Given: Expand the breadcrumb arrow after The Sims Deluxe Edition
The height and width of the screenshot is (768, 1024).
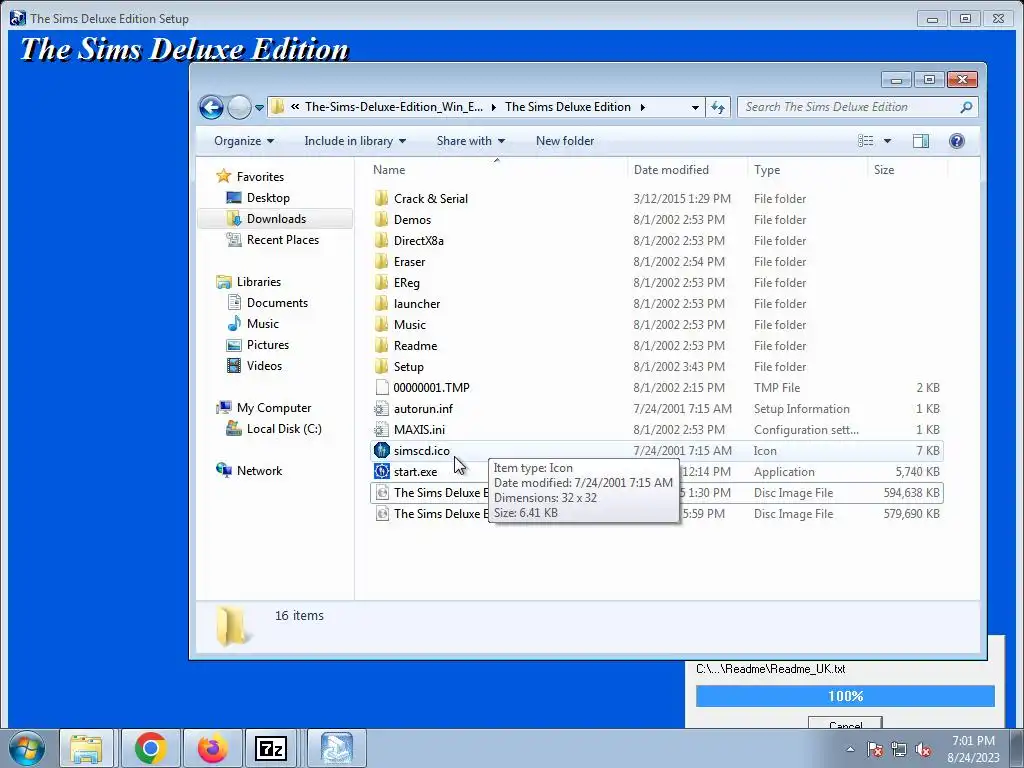Looking at the screenshot, I should (x=643, y=107).
